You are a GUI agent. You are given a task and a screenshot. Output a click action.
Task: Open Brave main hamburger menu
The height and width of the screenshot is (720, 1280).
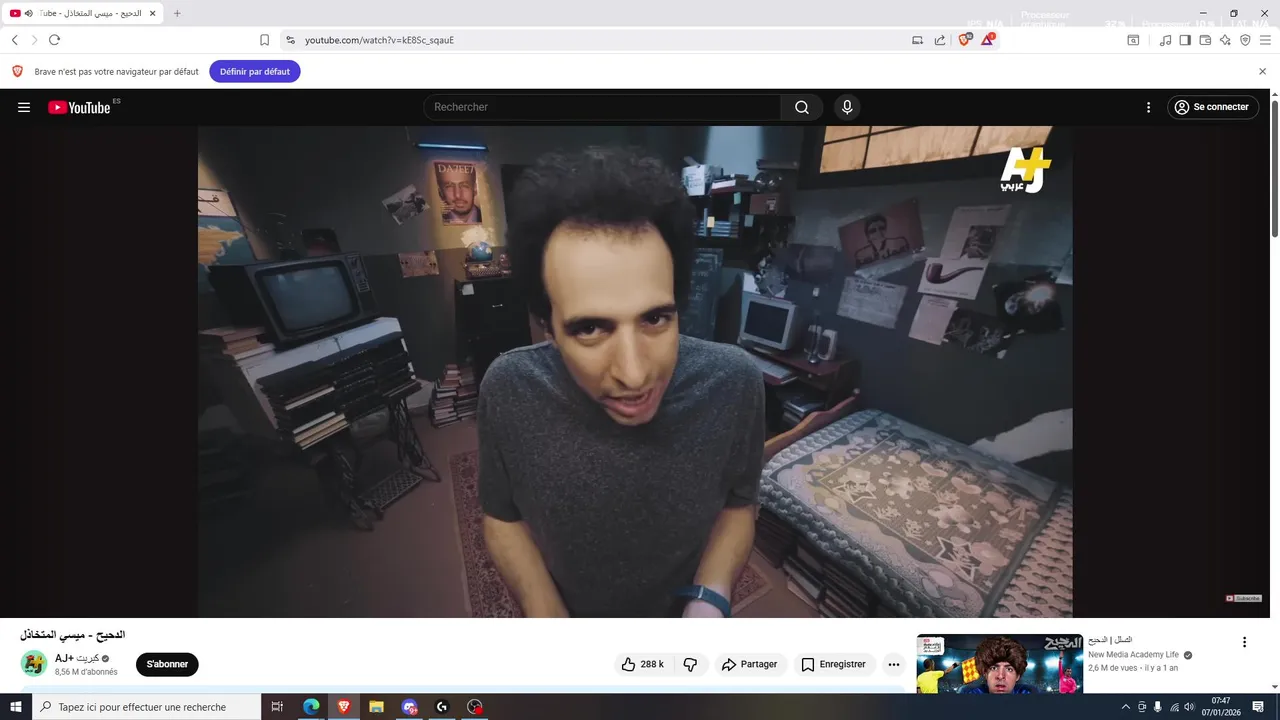click(1265, 40)
